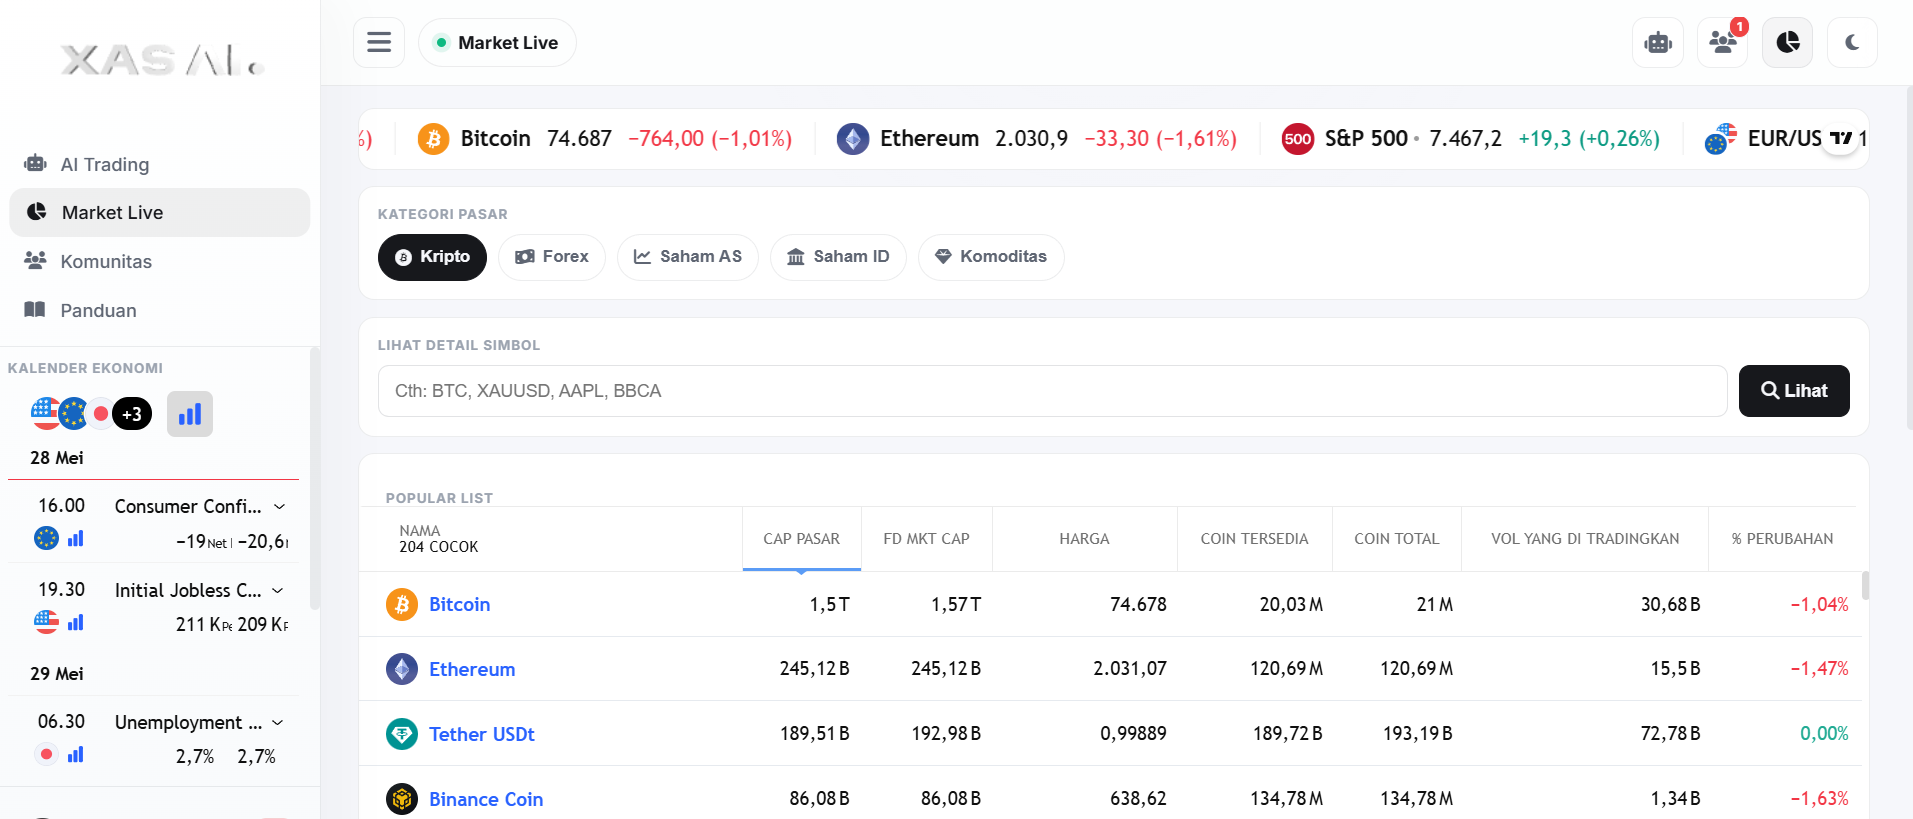
Task: Expand the Unemployment event
Action: [x=278, y=722]
